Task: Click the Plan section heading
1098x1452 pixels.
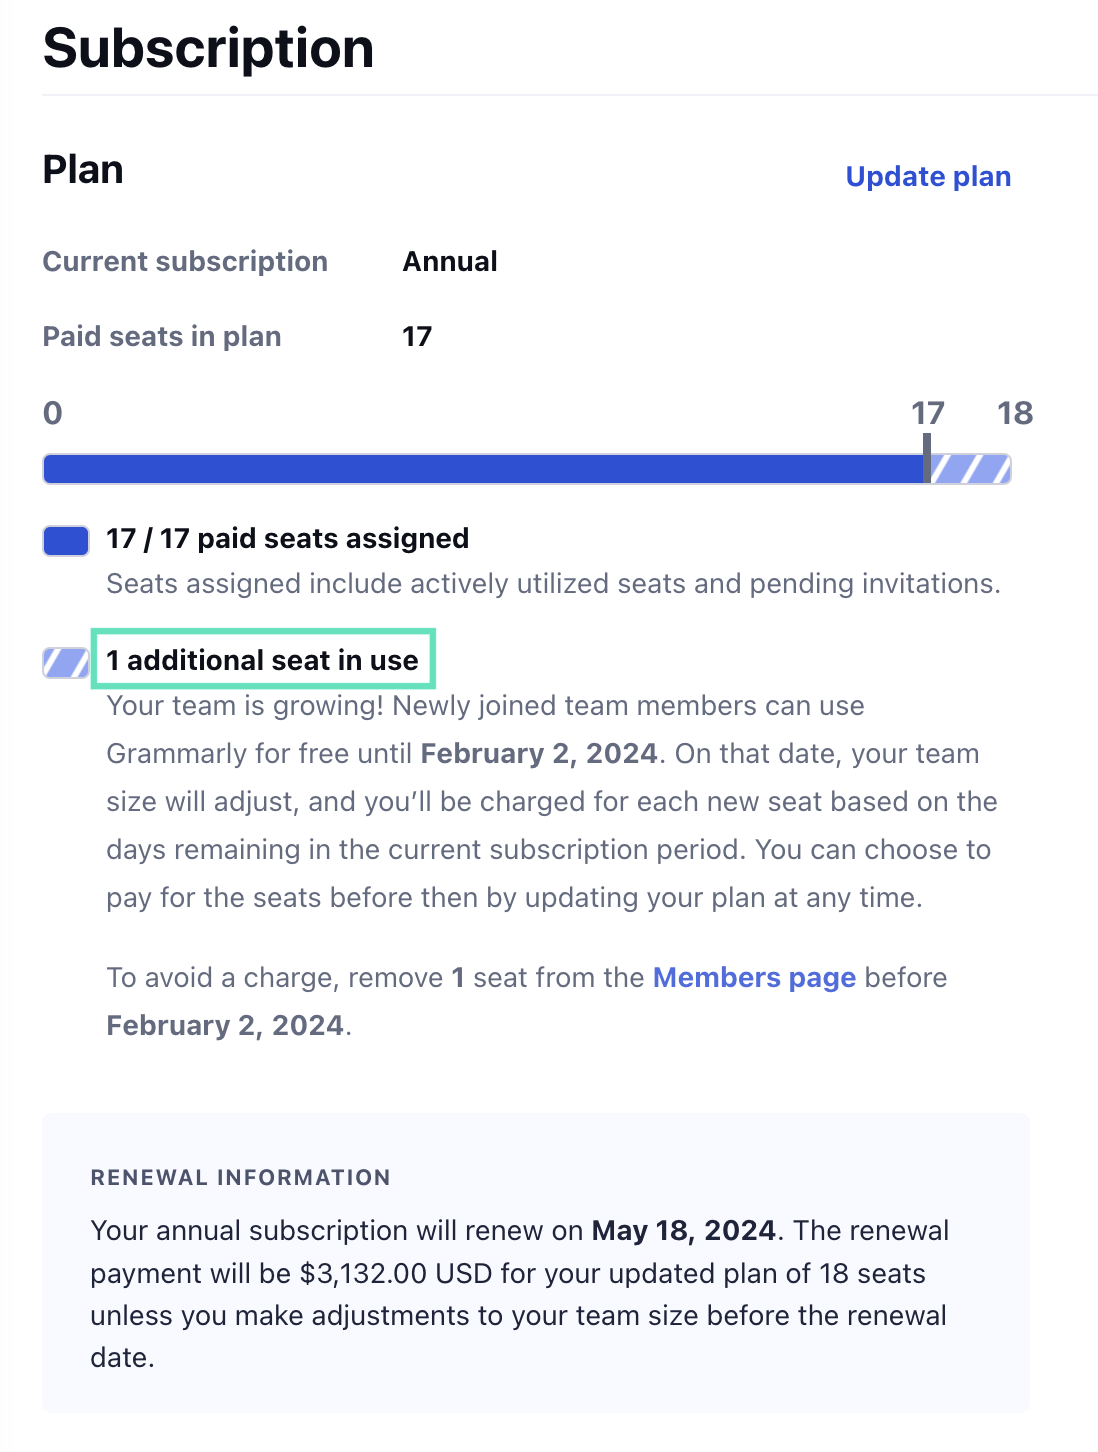Action: (x=83, y=170)
